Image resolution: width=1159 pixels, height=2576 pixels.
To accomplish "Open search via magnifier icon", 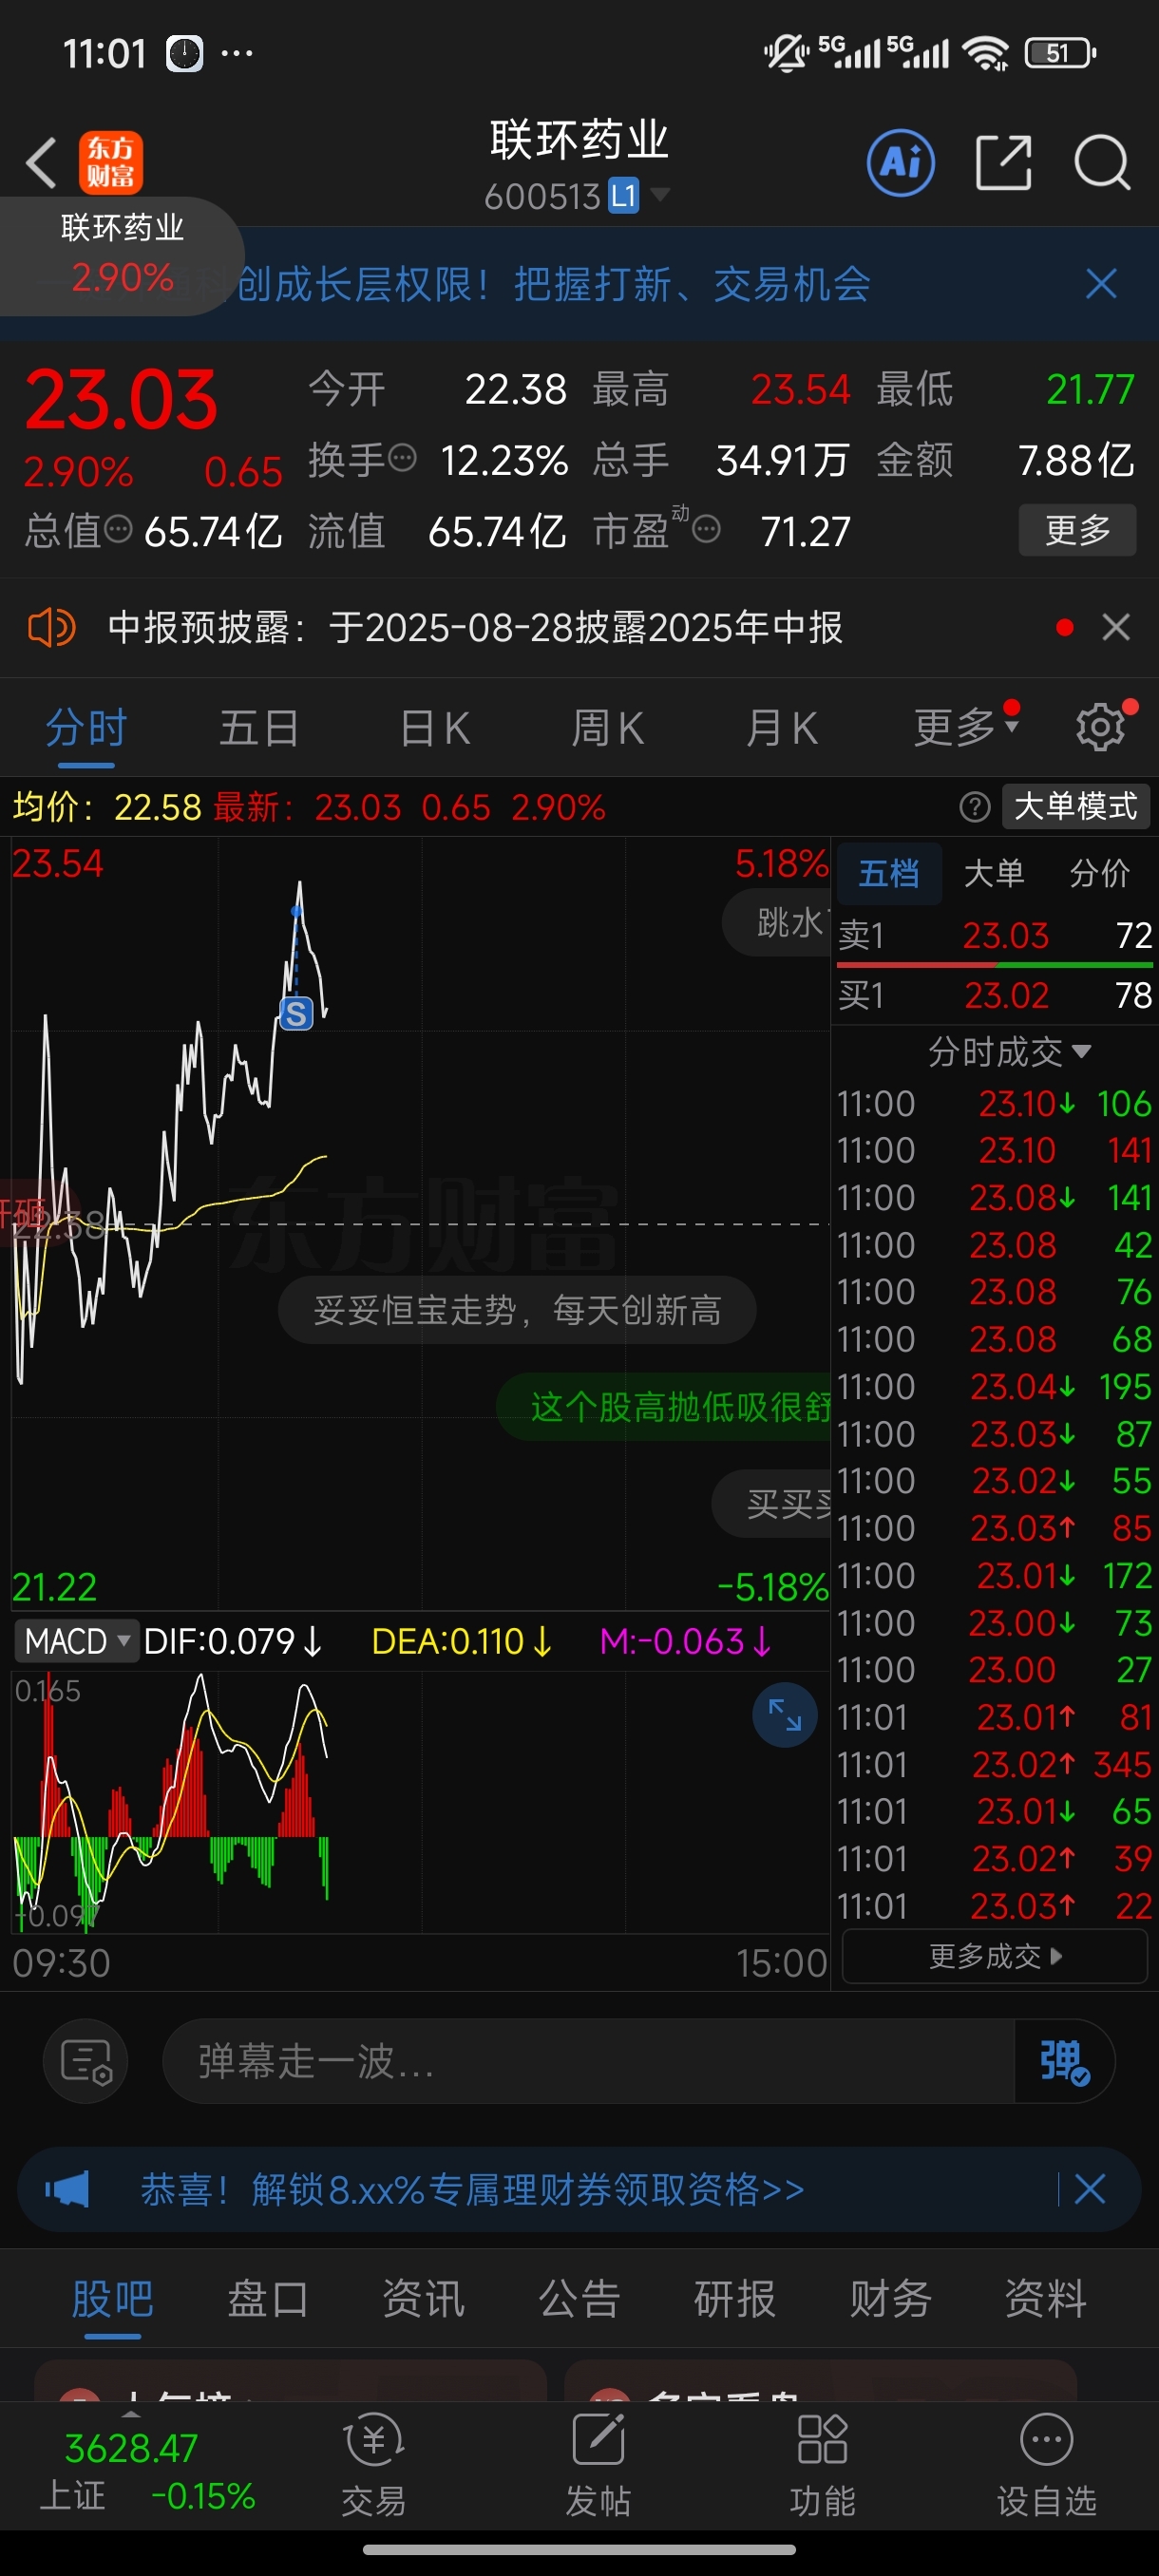I will 1102,162.
